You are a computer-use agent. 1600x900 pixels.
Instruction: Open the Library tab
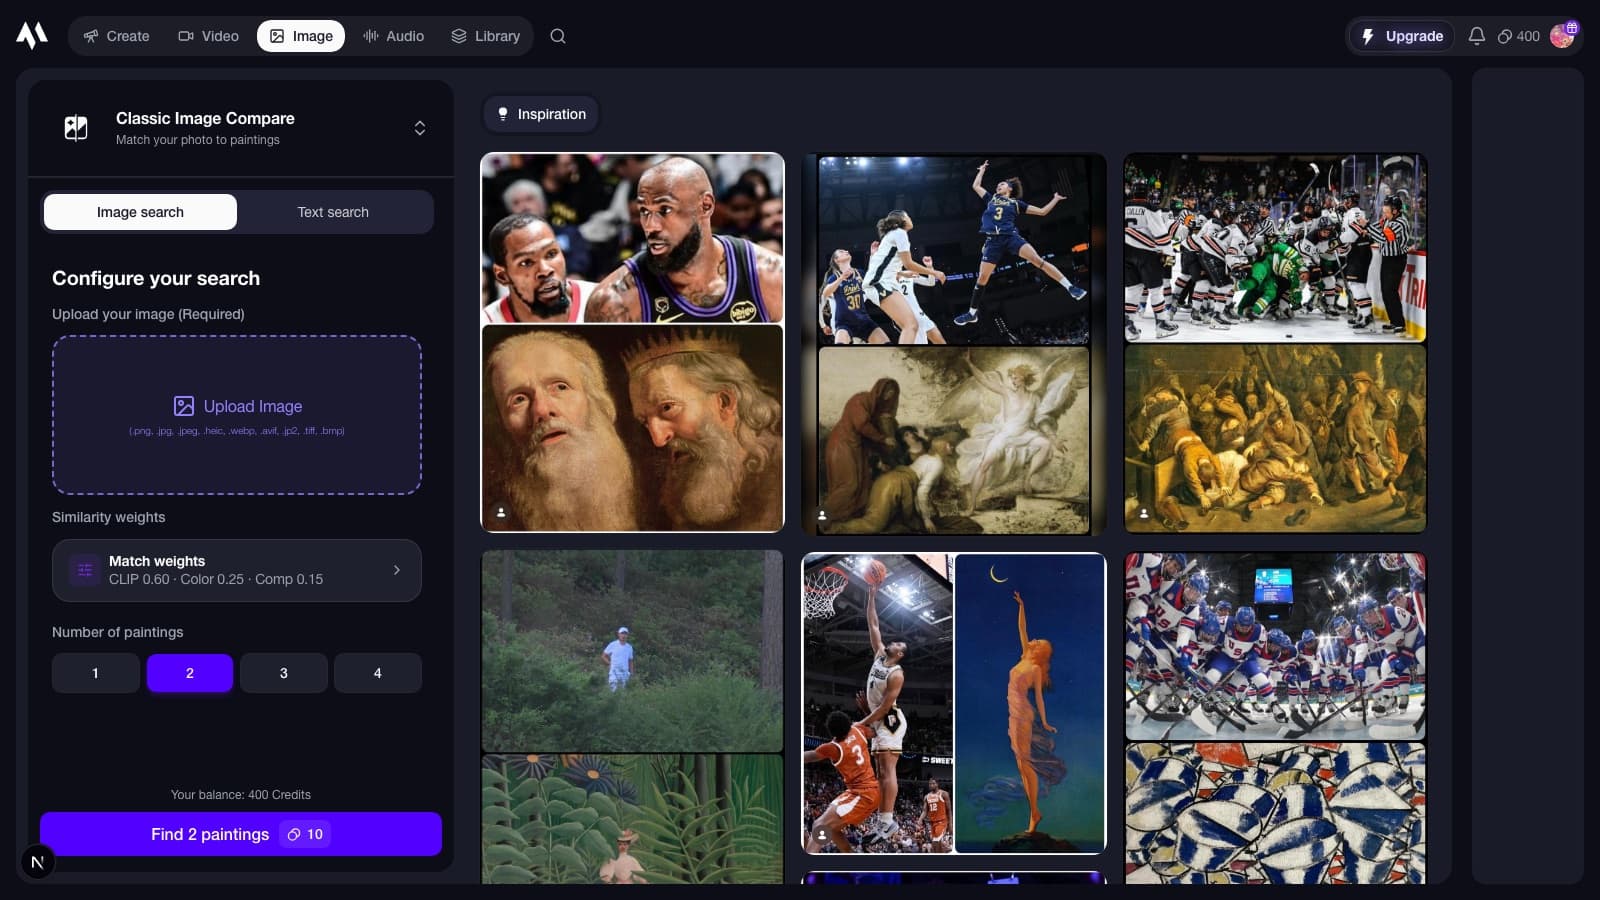tap(486, 36)
